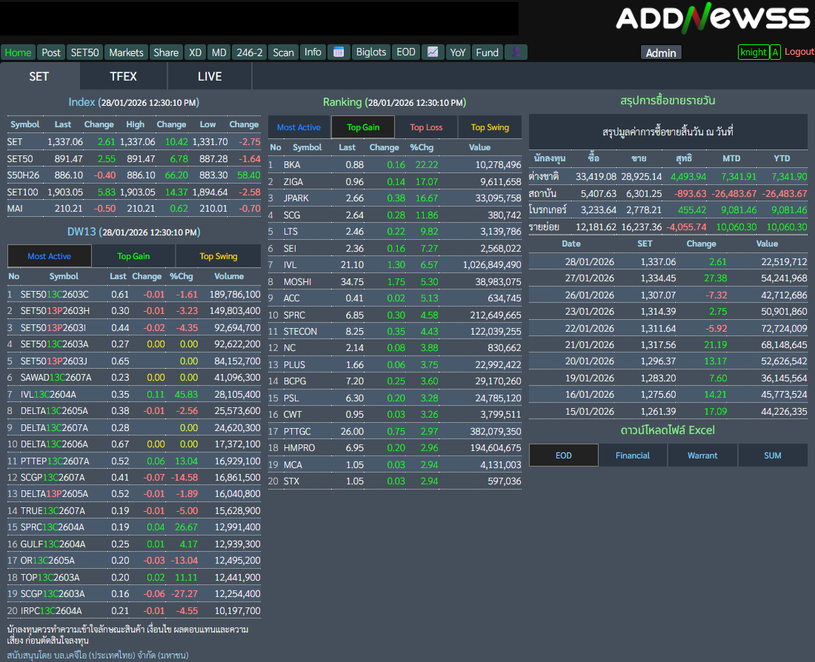This screenshot has height=662, width=815.
Task: Open the Biglots page
Action: tap(371, 52)
